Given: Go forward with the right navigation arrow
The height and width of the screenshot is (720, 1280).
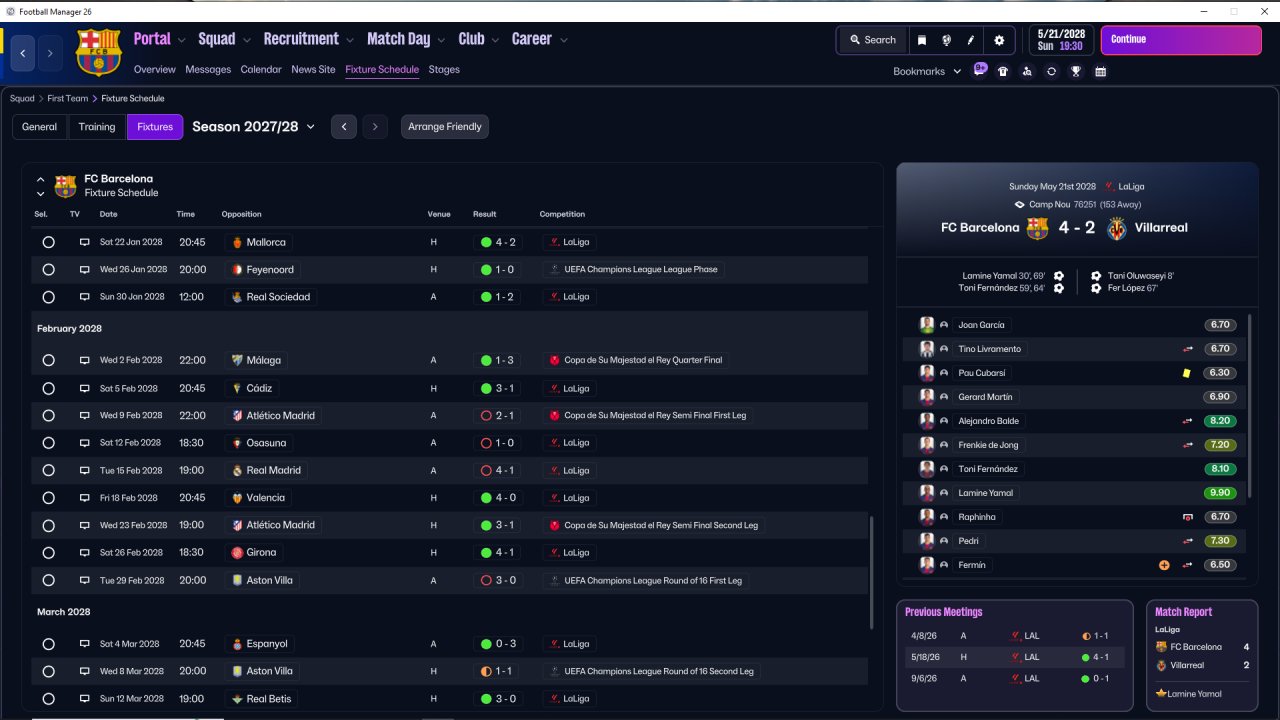Looking at the screenshot, I should point(51,53).
